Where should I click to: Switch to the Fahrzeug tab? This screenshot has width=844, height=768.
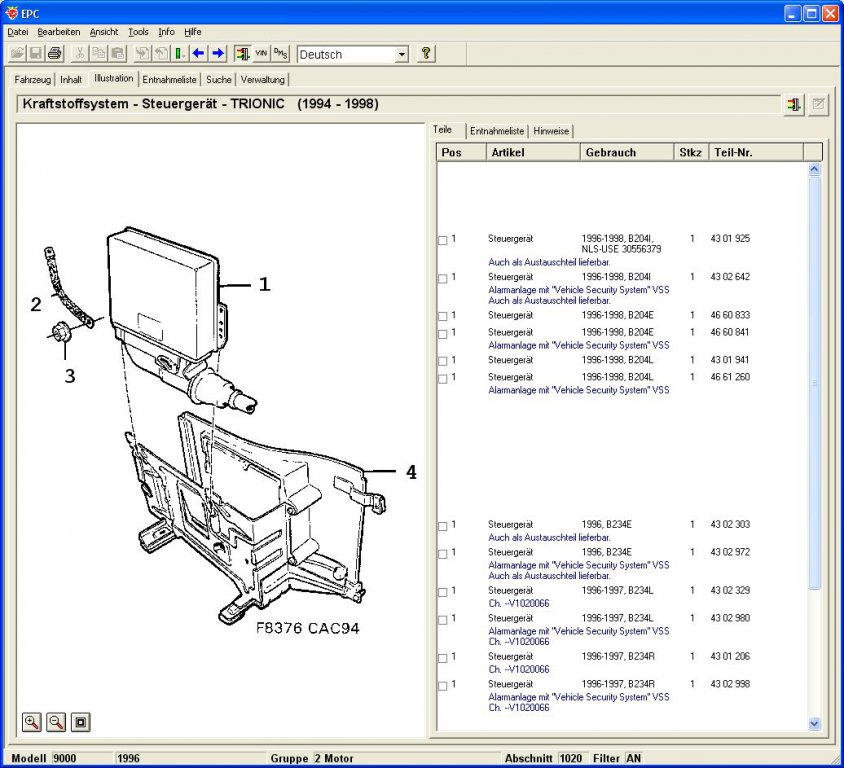(x=32, y=80)
